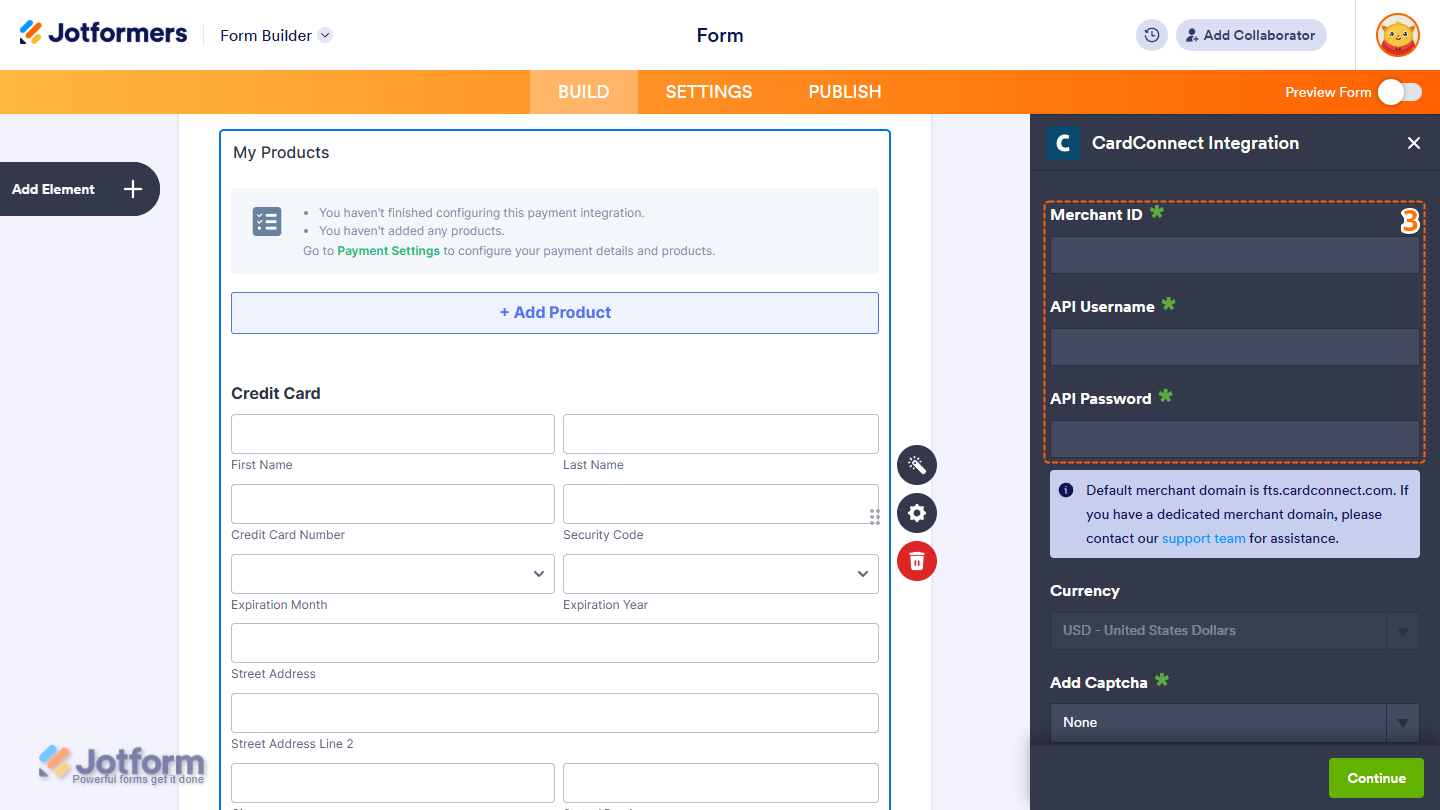Click the checklist icon in warning box
Image resolution: width=1440 pixels, height=810 pixels.
pyautogui.click(x=266, y=221)
